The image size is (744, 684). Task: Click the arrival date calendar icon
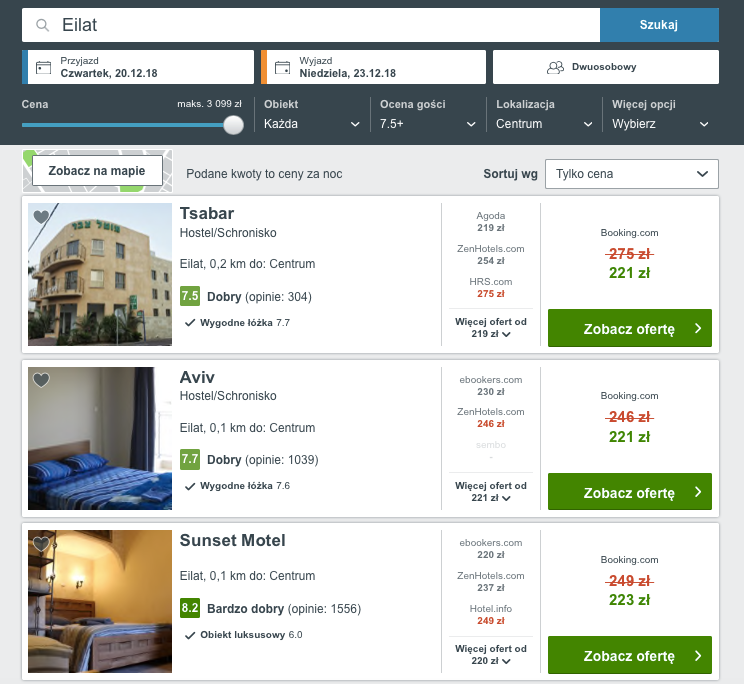pos(43,67)
